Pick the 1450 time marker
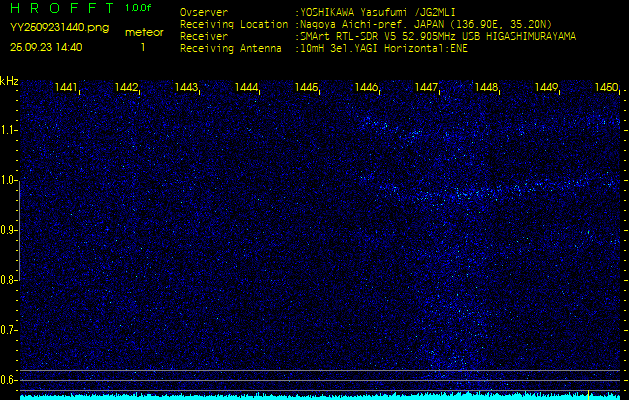This screenshot has width=629, height=400. click(606, 88)
